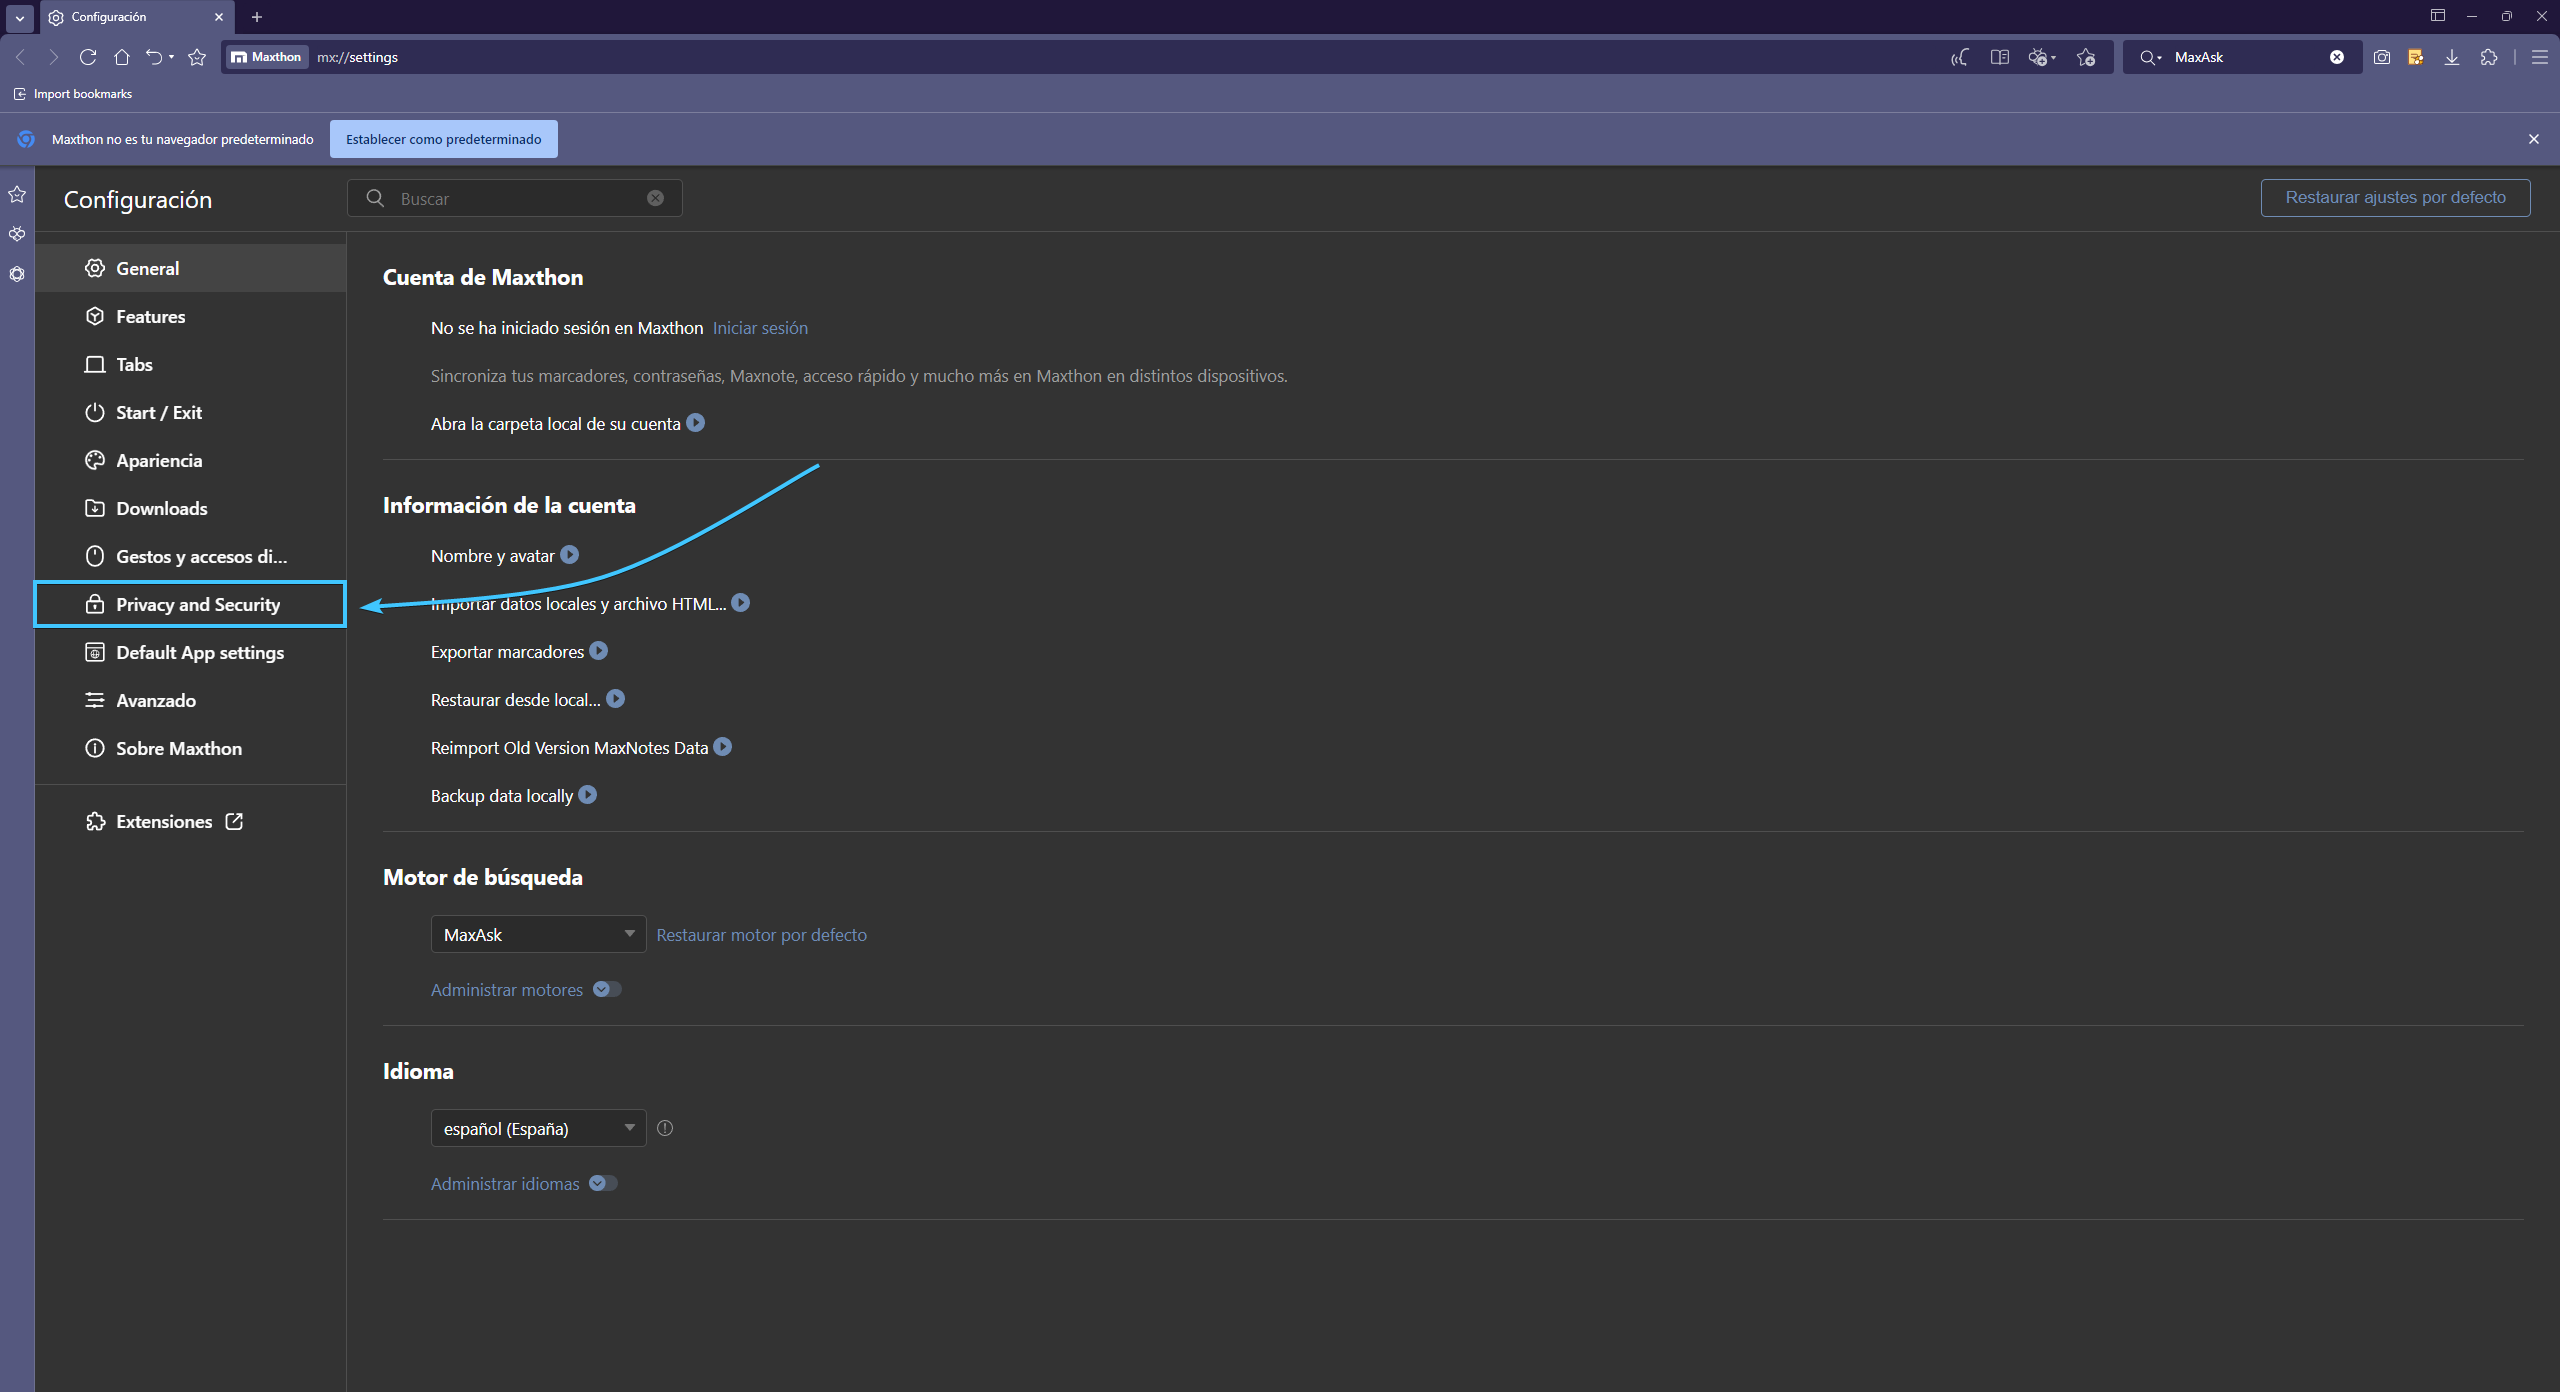Open favorites star in left sidebar
The height and width of the screenshot is (1392, 2560).
tap(17, 194)
